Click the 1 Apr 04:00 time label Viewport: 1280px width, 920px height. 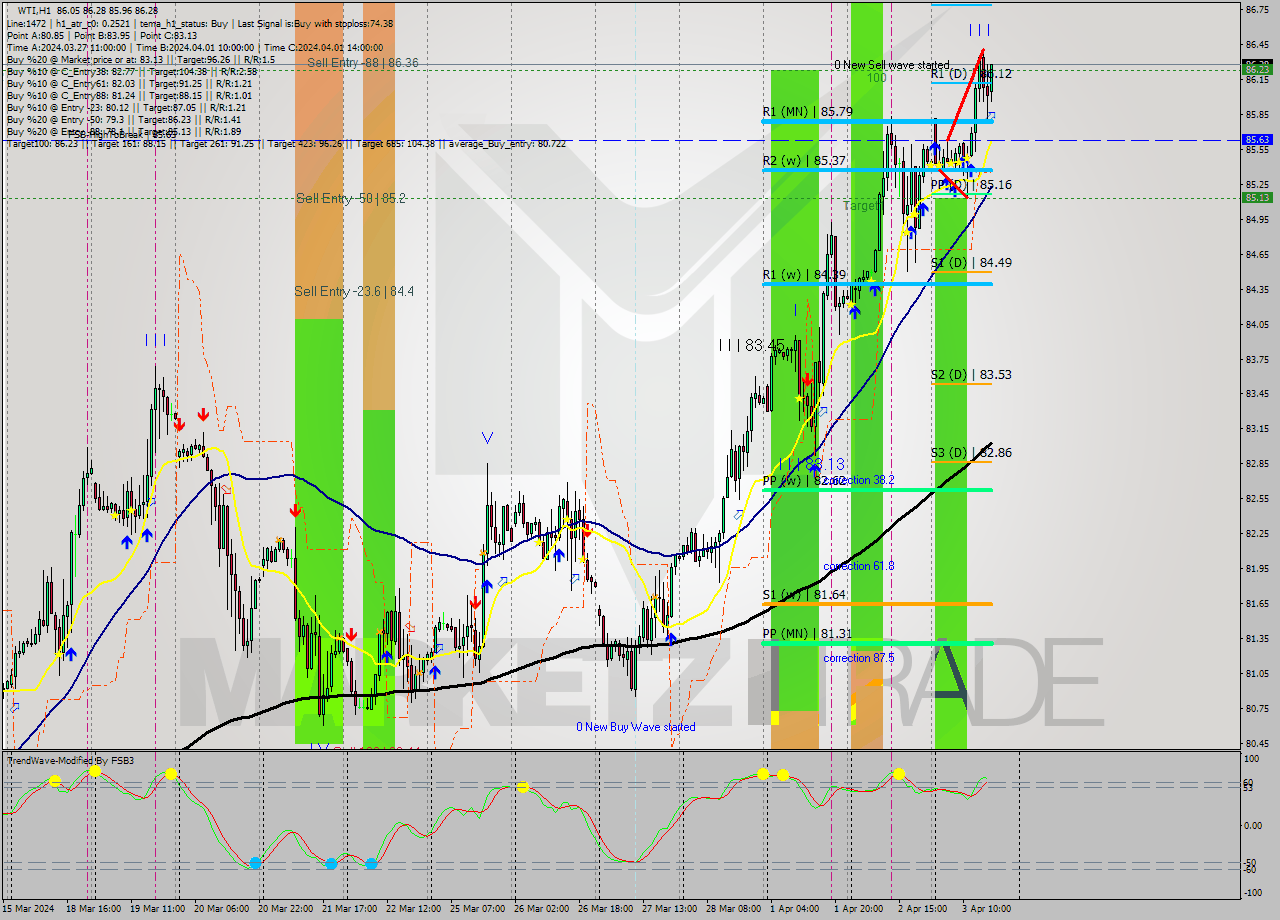[795, 909]
